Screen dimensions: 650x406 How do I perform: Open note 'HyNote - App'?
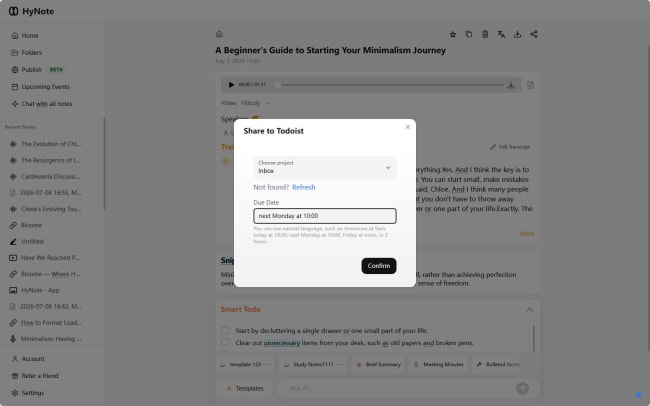pos(35,290)
